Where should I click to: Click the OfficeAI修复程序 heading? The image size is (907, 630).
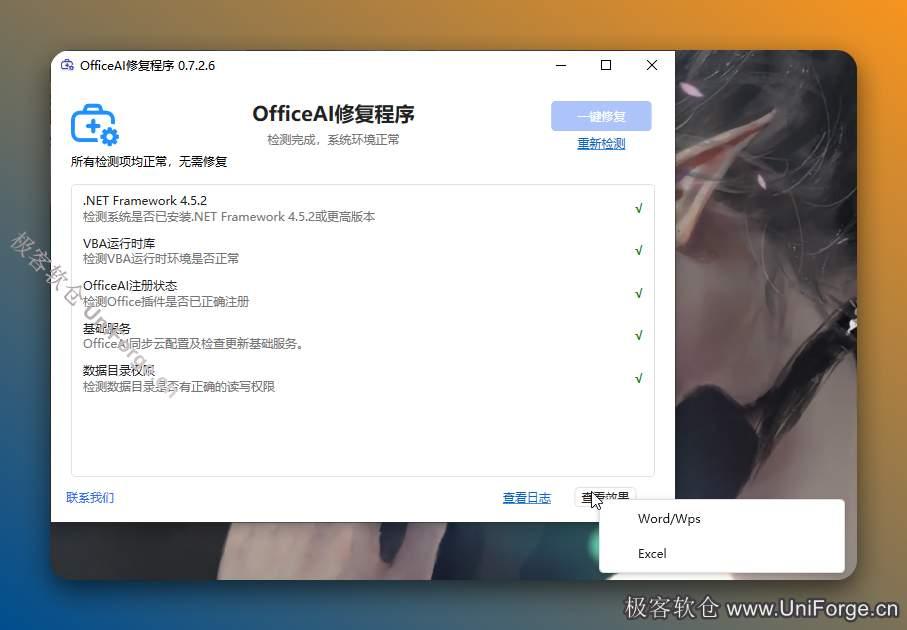coord(333,113)
